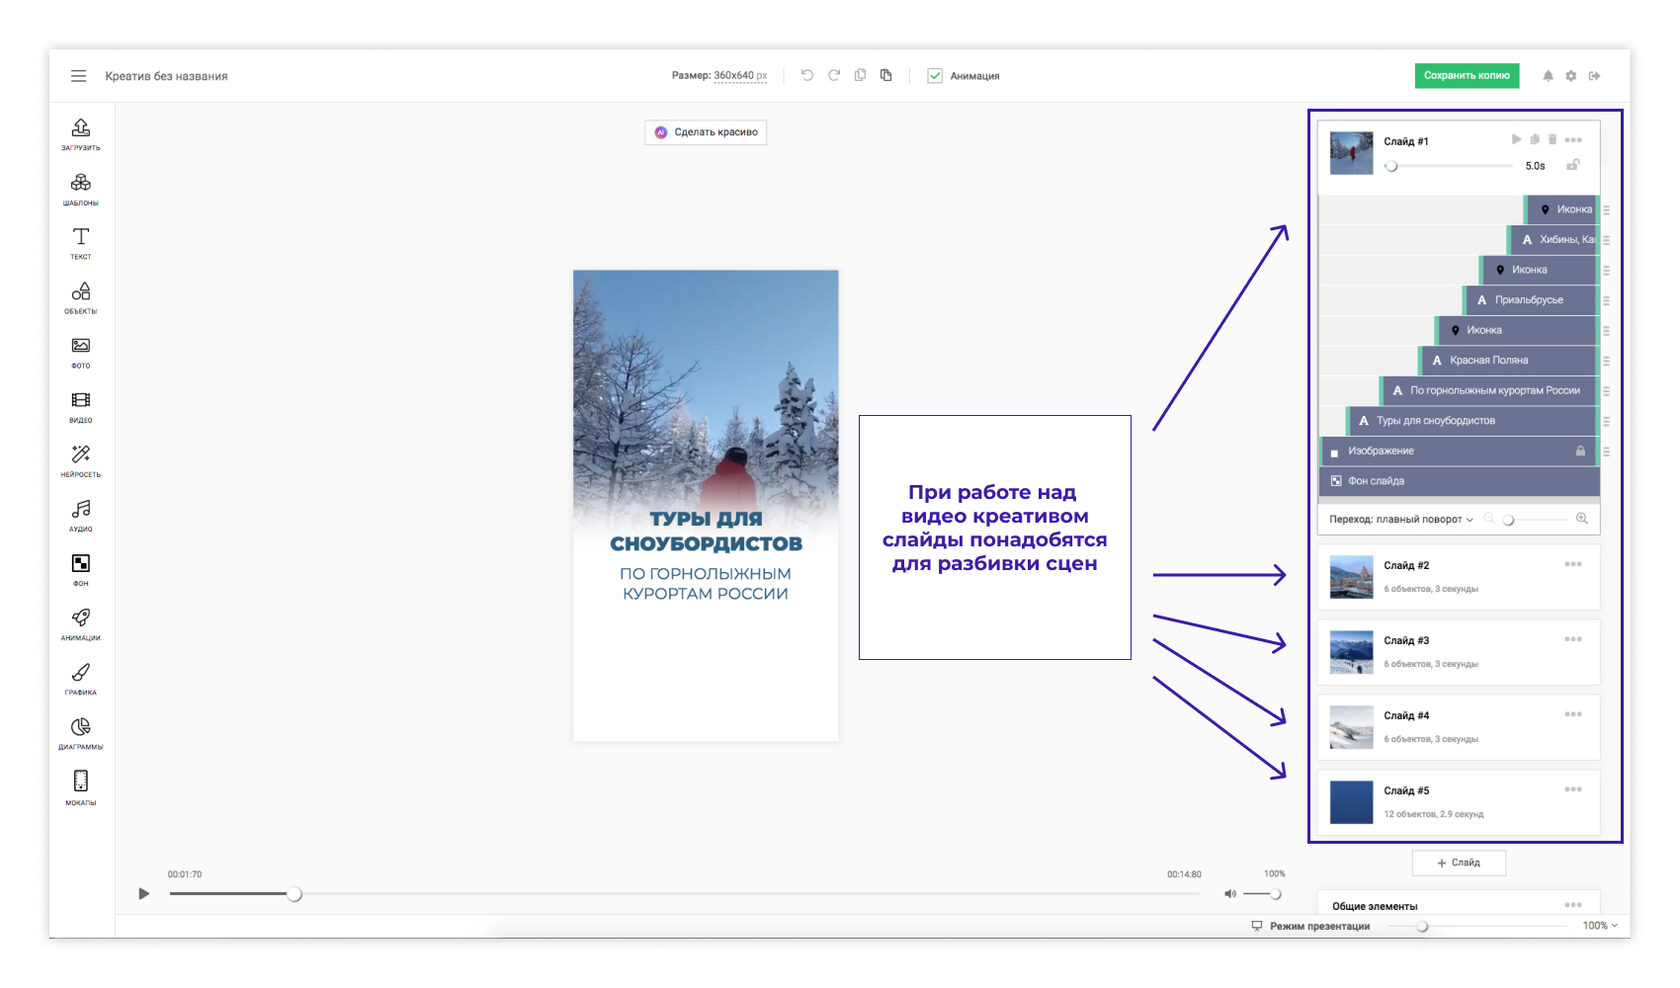Open the Графика panel
1680x988 pixels.
coord(81,679)
